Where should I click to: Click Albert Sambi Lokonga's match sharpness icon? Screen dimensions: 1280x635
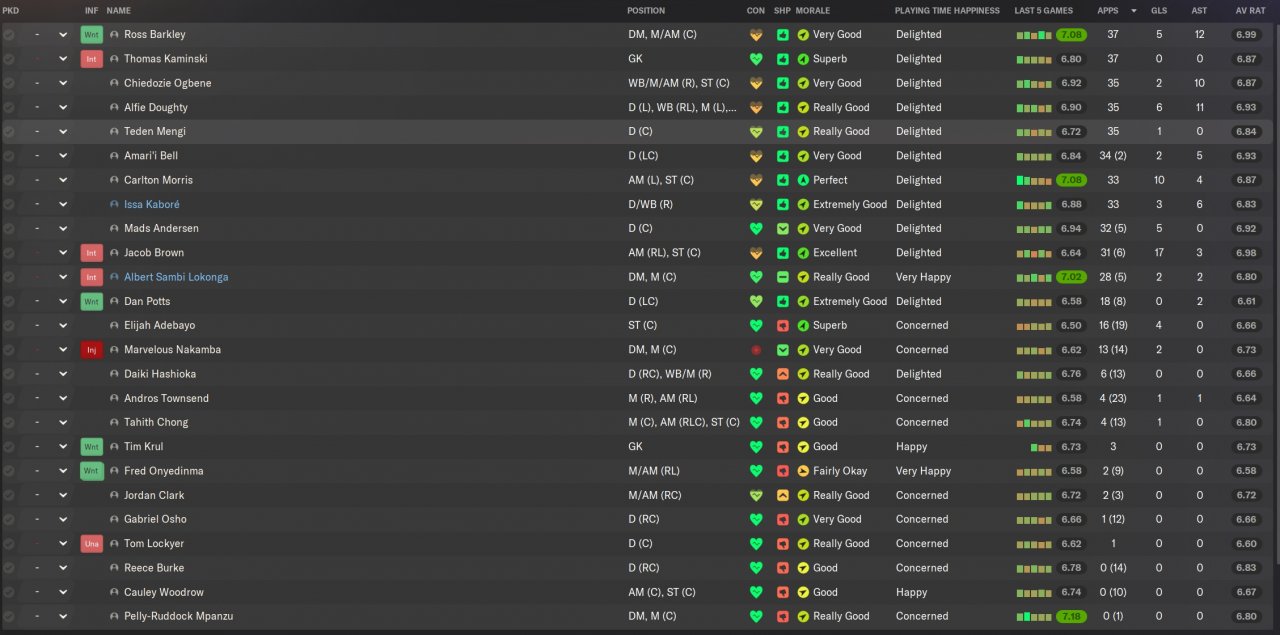click(783, 277)
